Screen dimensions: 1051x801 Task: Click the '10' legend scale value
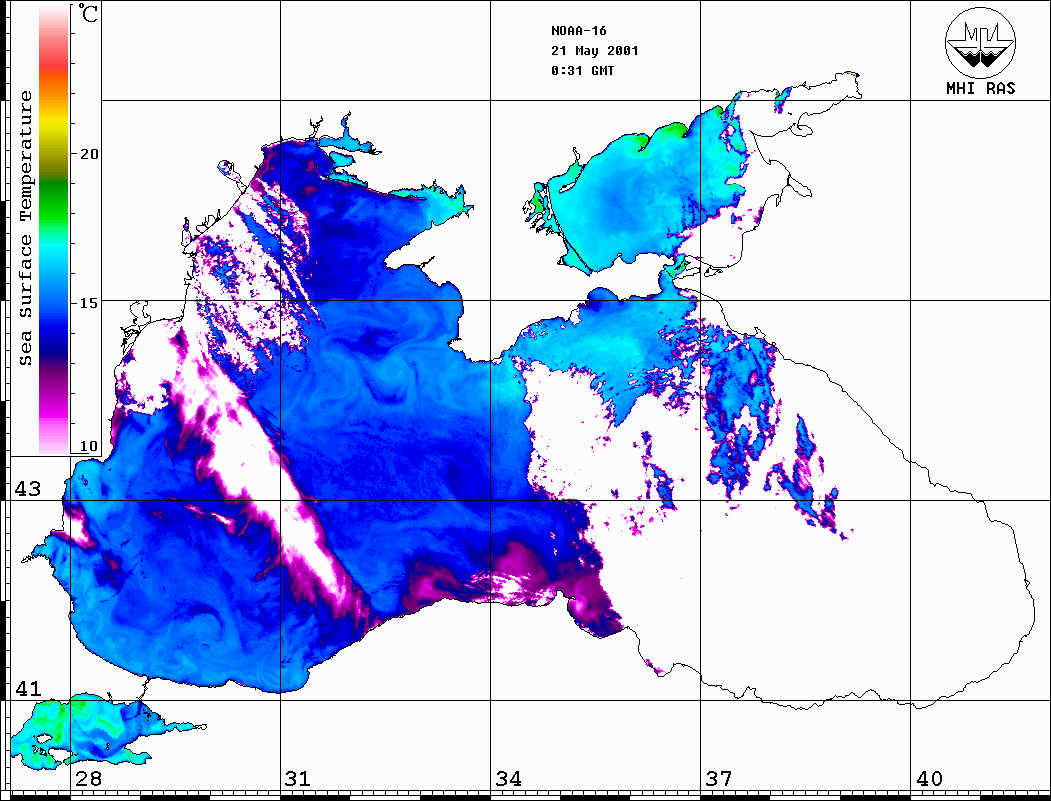(x=88, y=446)
